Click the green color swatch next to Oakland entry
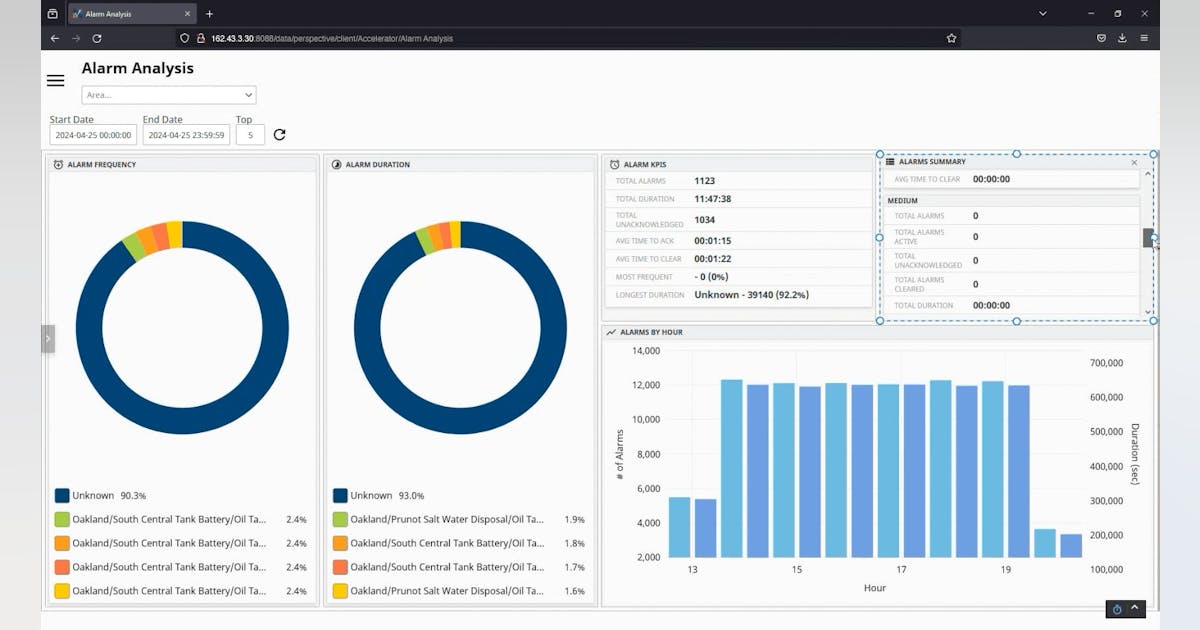 coord(62,519)
